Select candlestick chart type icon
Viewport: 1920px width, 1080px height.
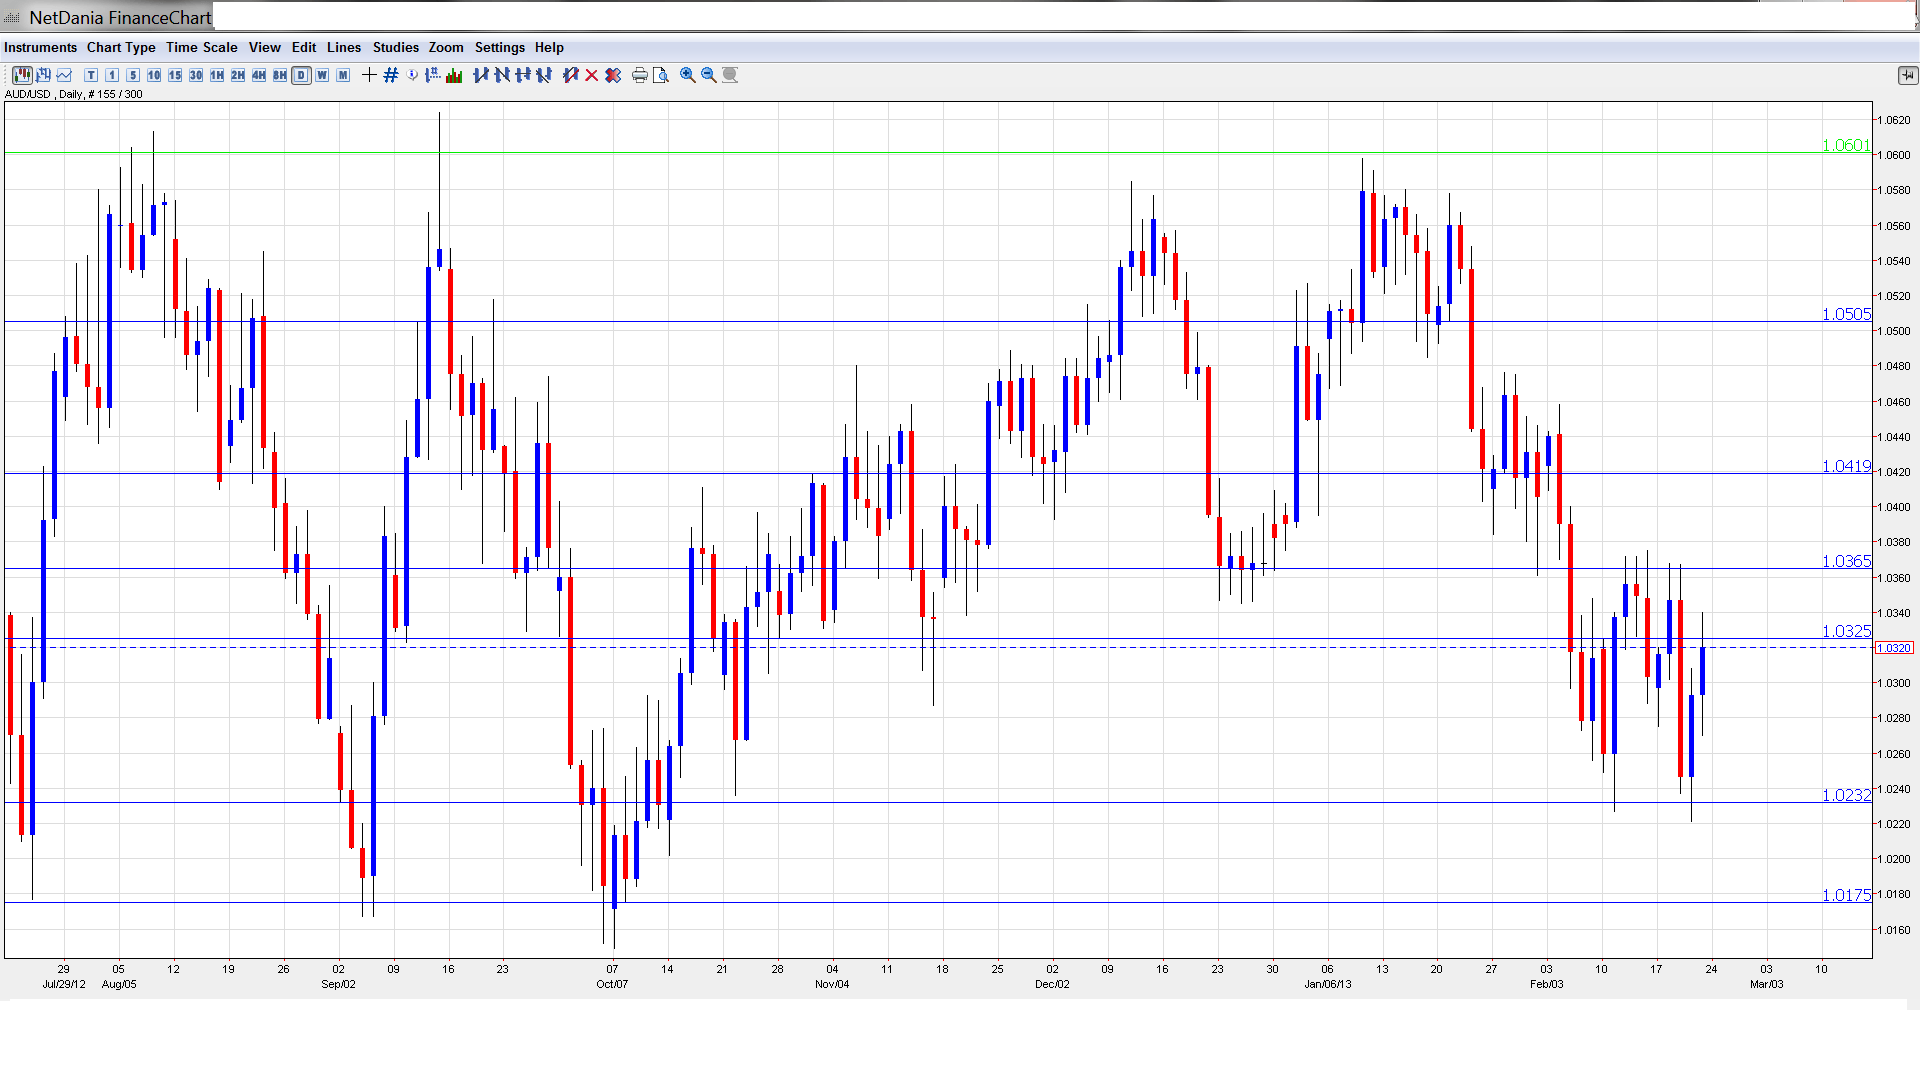coord(22,75)
